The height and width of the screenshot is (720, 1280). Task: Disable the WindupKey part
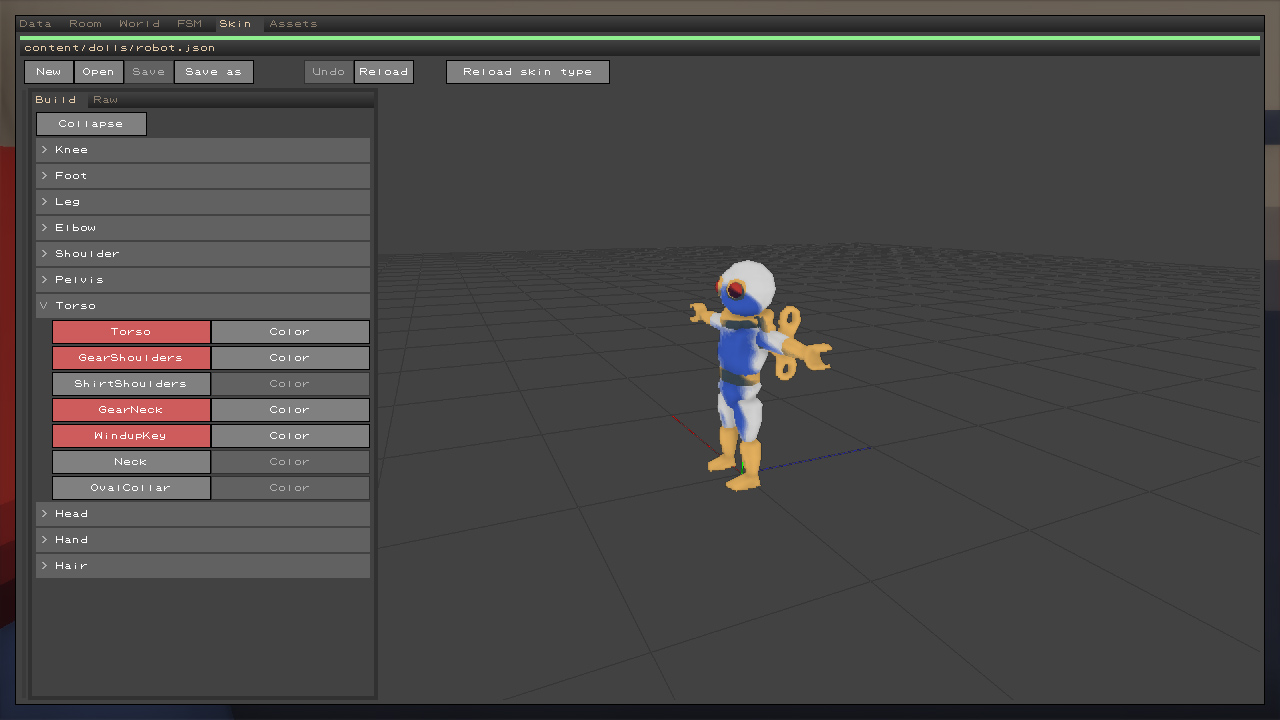click(131, 436)
